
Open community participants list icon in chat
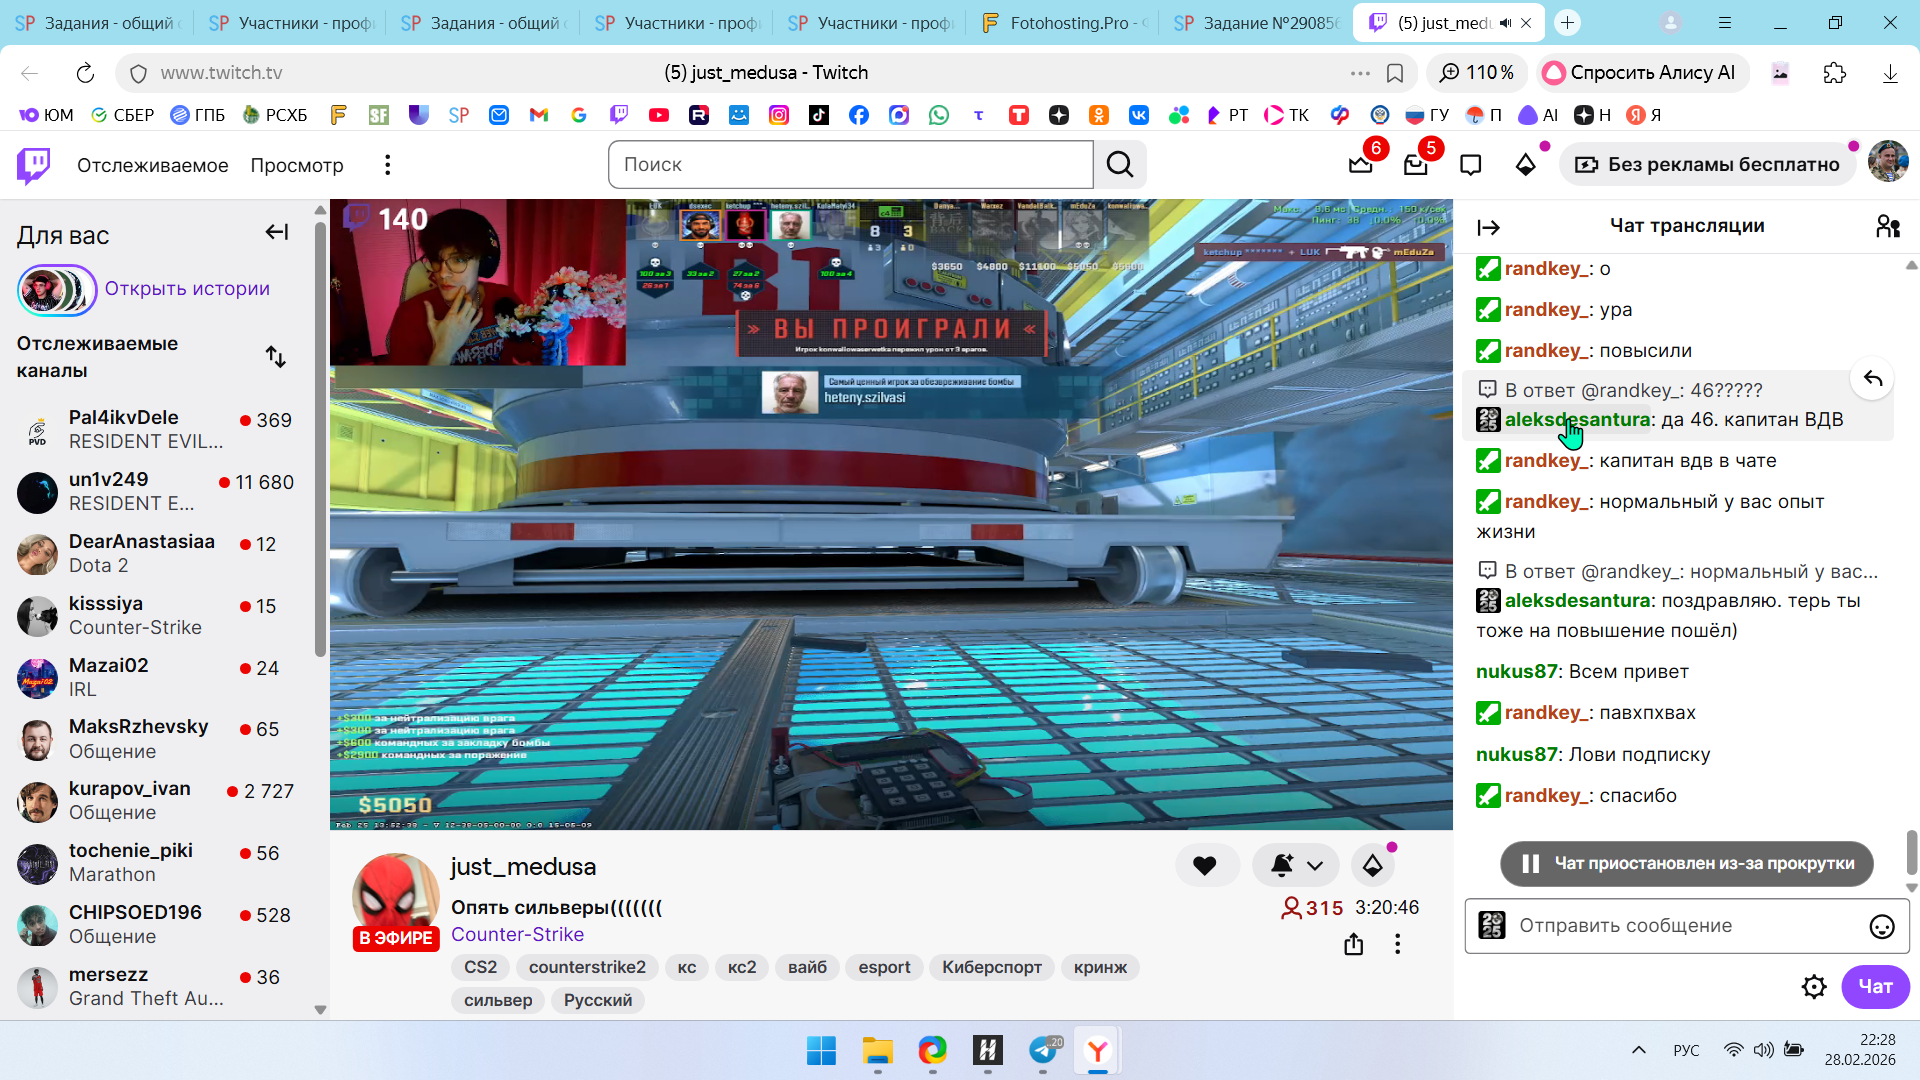click(1887, 227)
